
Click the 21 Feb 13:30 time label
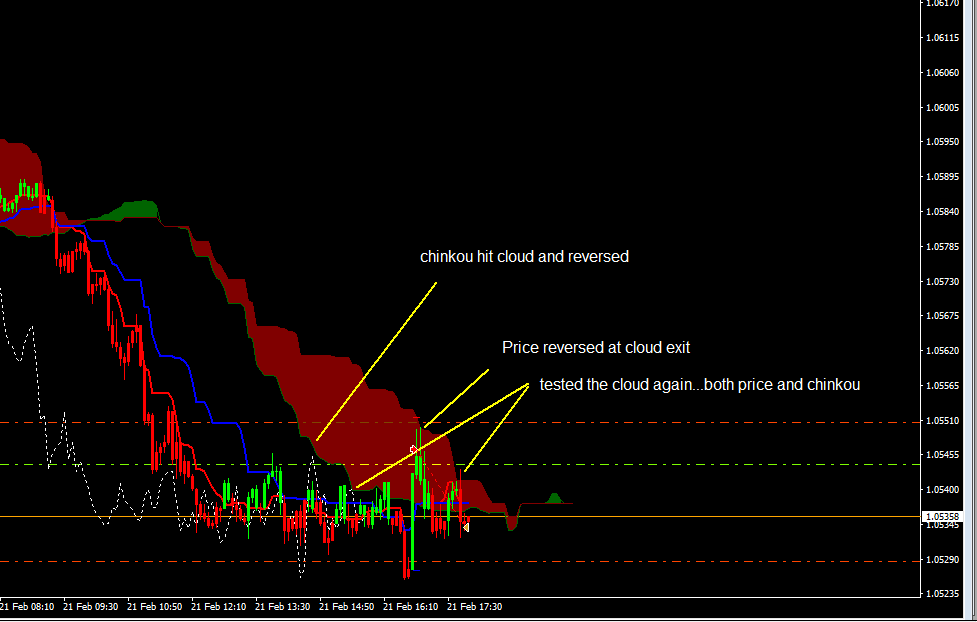tap(282, 606)
